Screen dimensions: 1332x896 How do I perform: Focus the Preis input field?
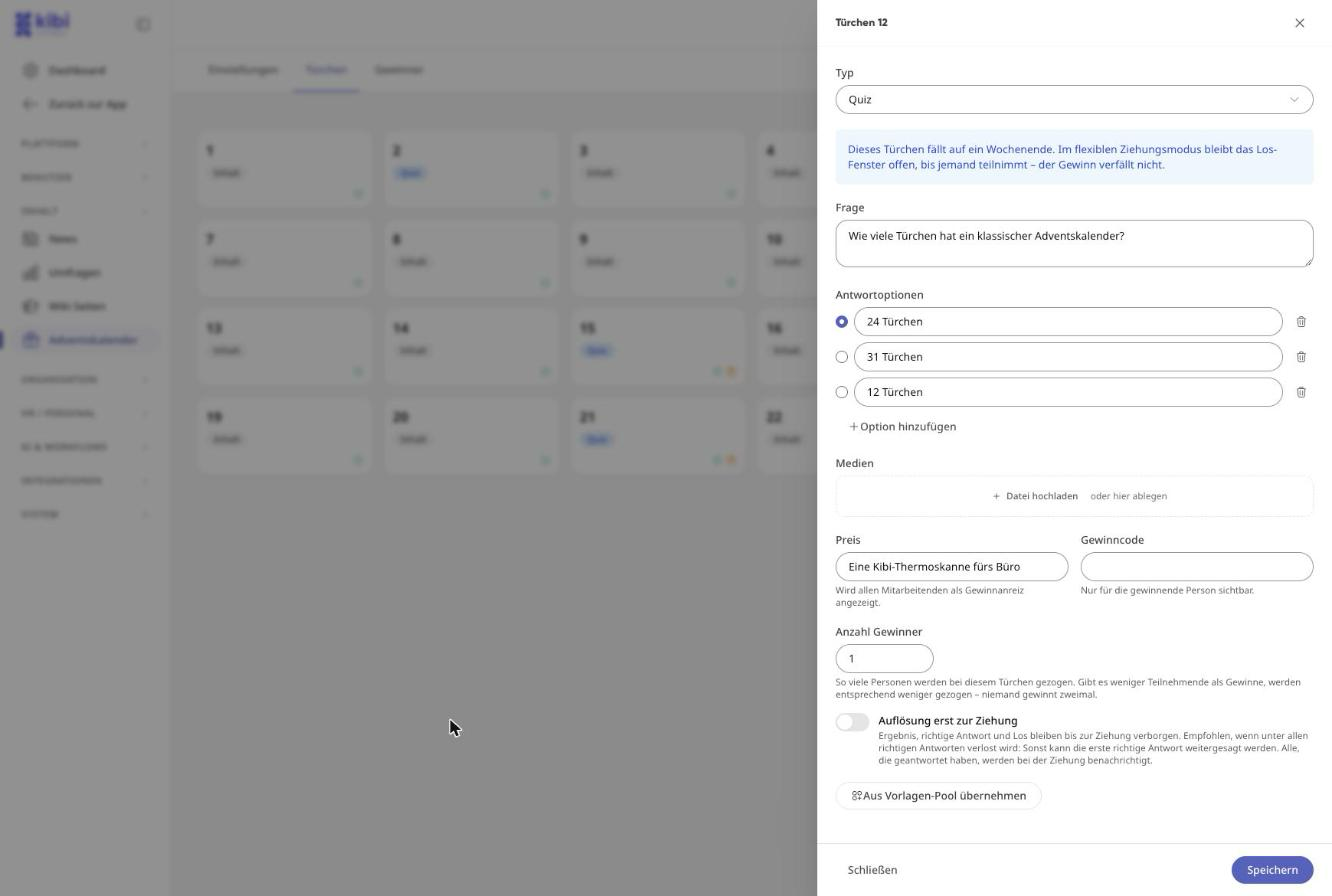click(x=951, y=567)
